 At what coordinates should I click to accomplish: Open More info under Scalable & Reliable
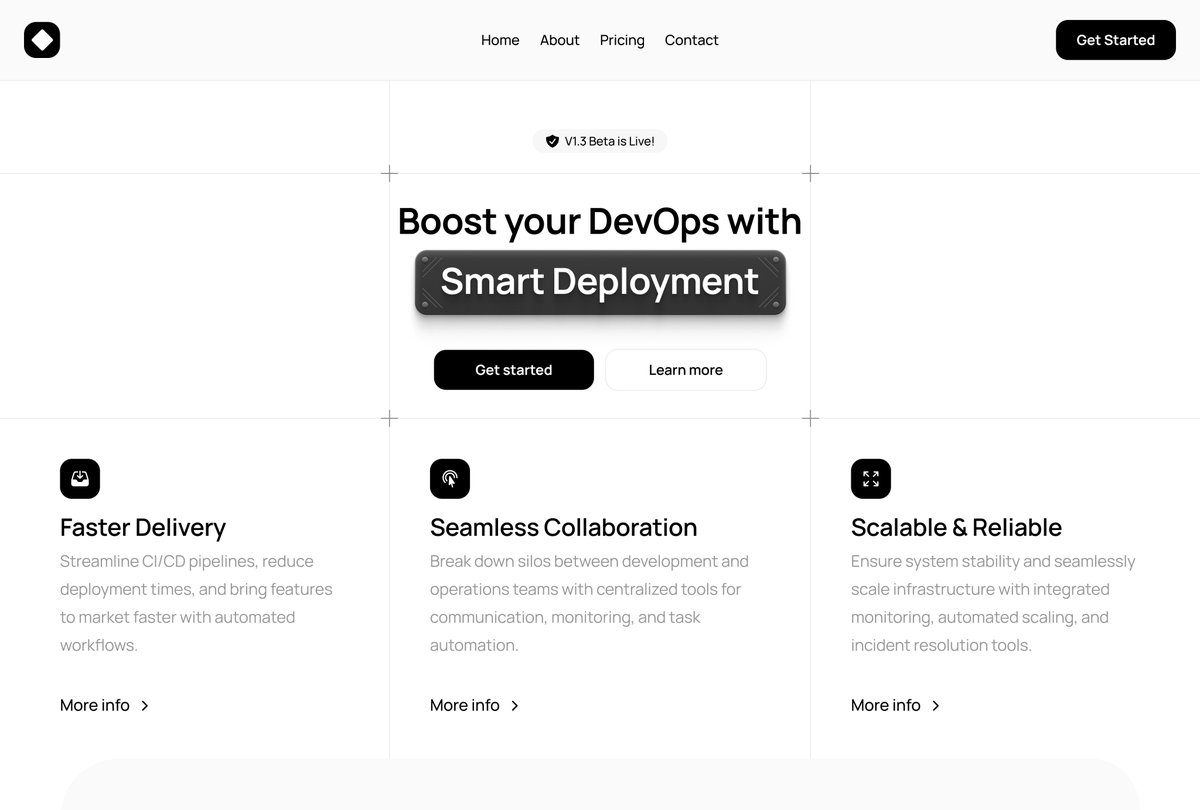pos(896,705)
